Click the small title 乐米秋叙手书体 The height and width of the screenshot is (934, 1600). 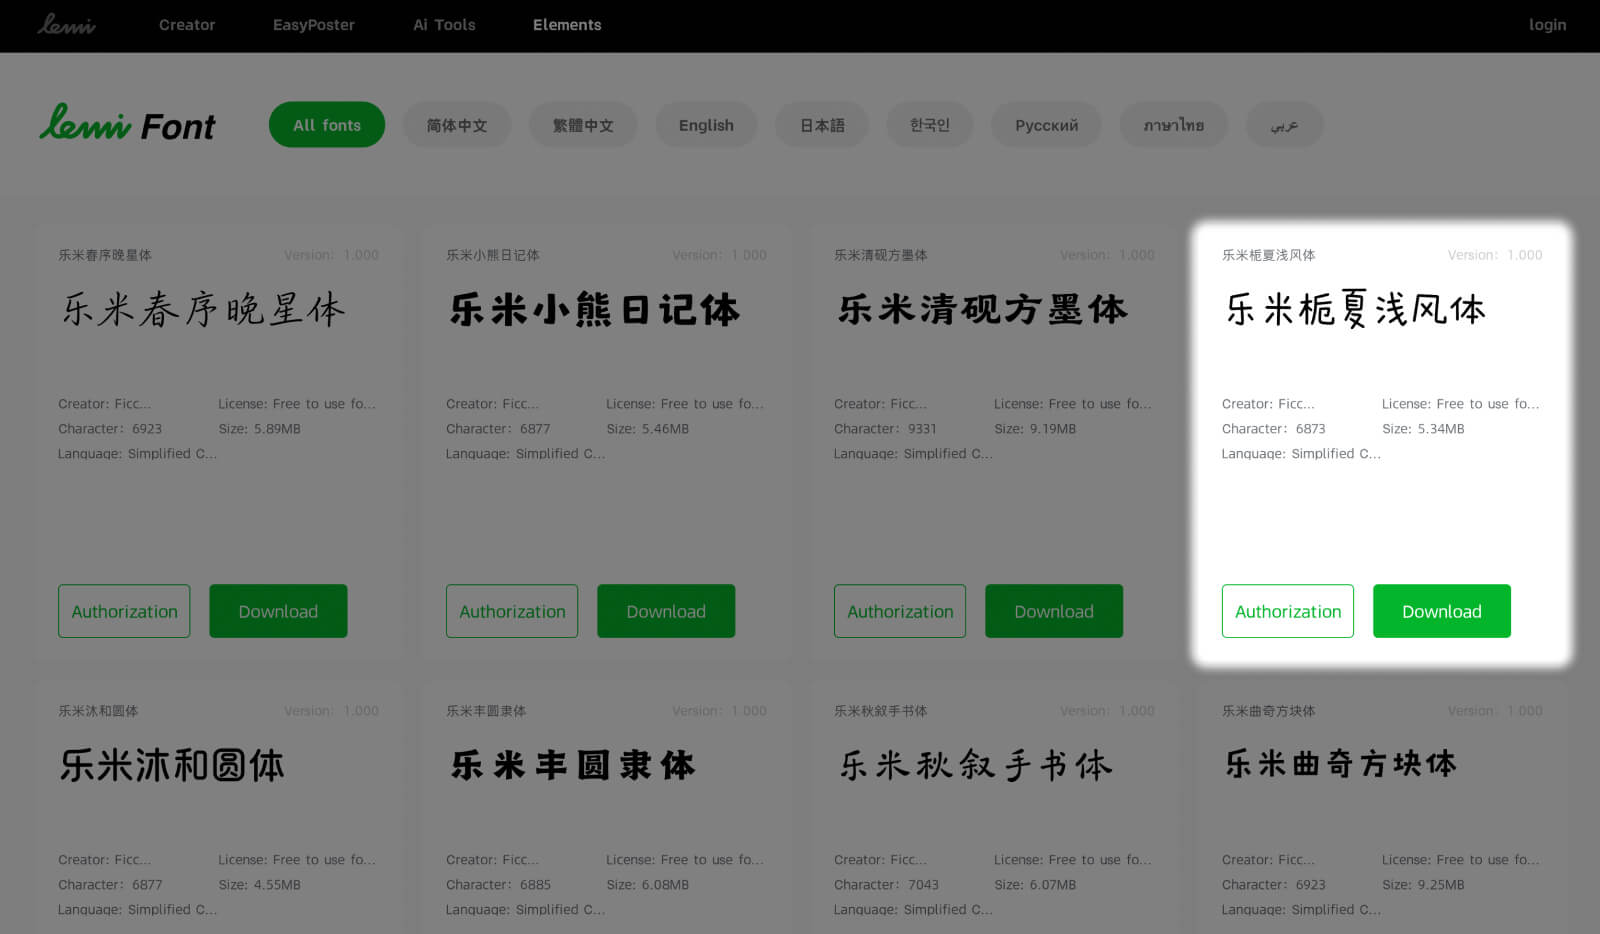point(881,711)
